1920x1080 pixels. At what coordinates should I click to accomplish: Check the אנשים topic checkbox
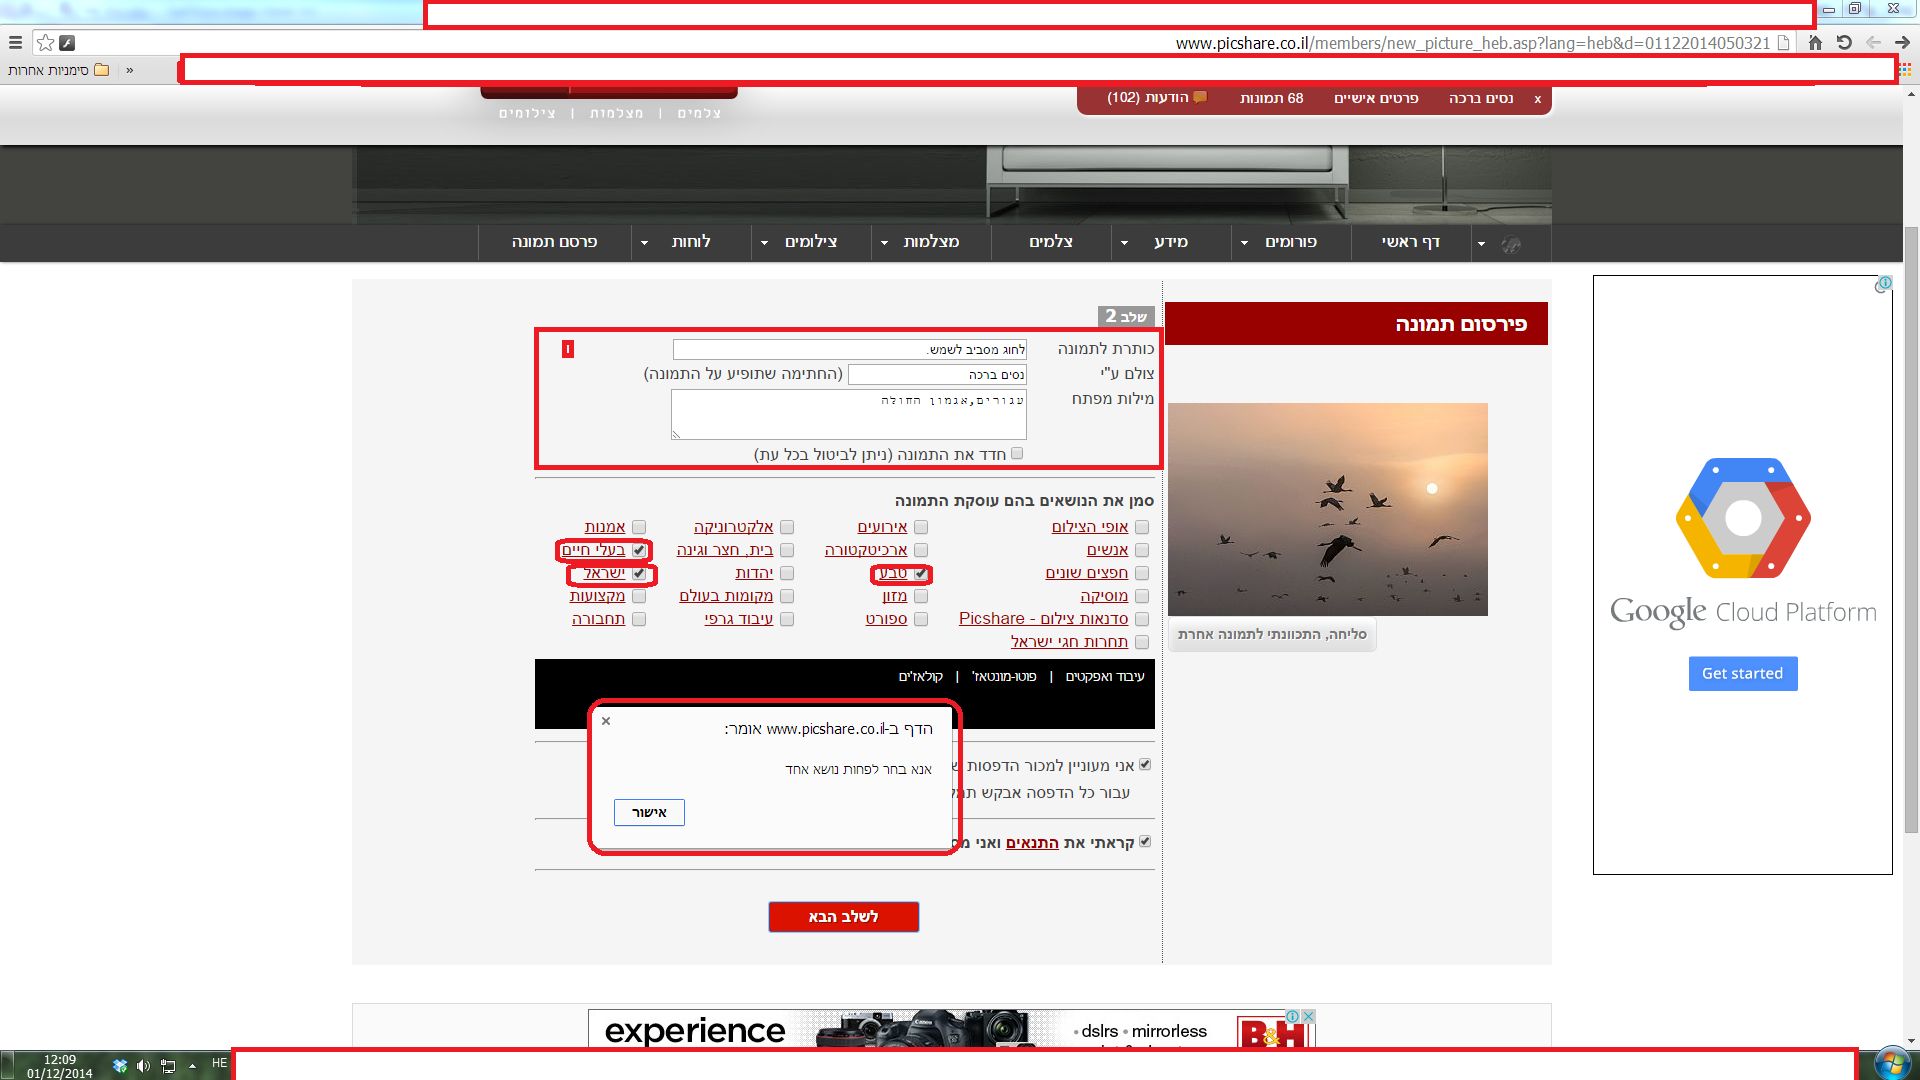(x=1142, y=550)
